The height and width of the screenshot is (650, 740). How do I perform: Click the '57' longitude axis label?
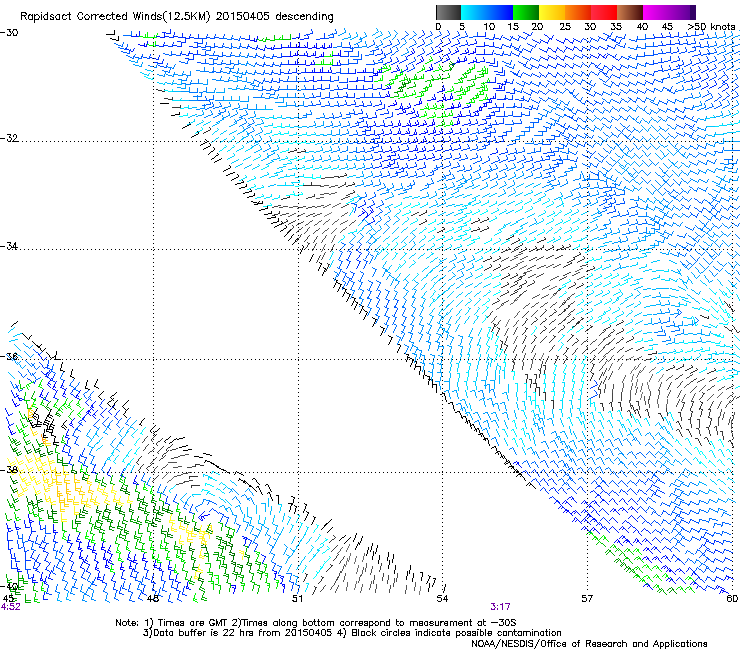(x=587, y=599)
